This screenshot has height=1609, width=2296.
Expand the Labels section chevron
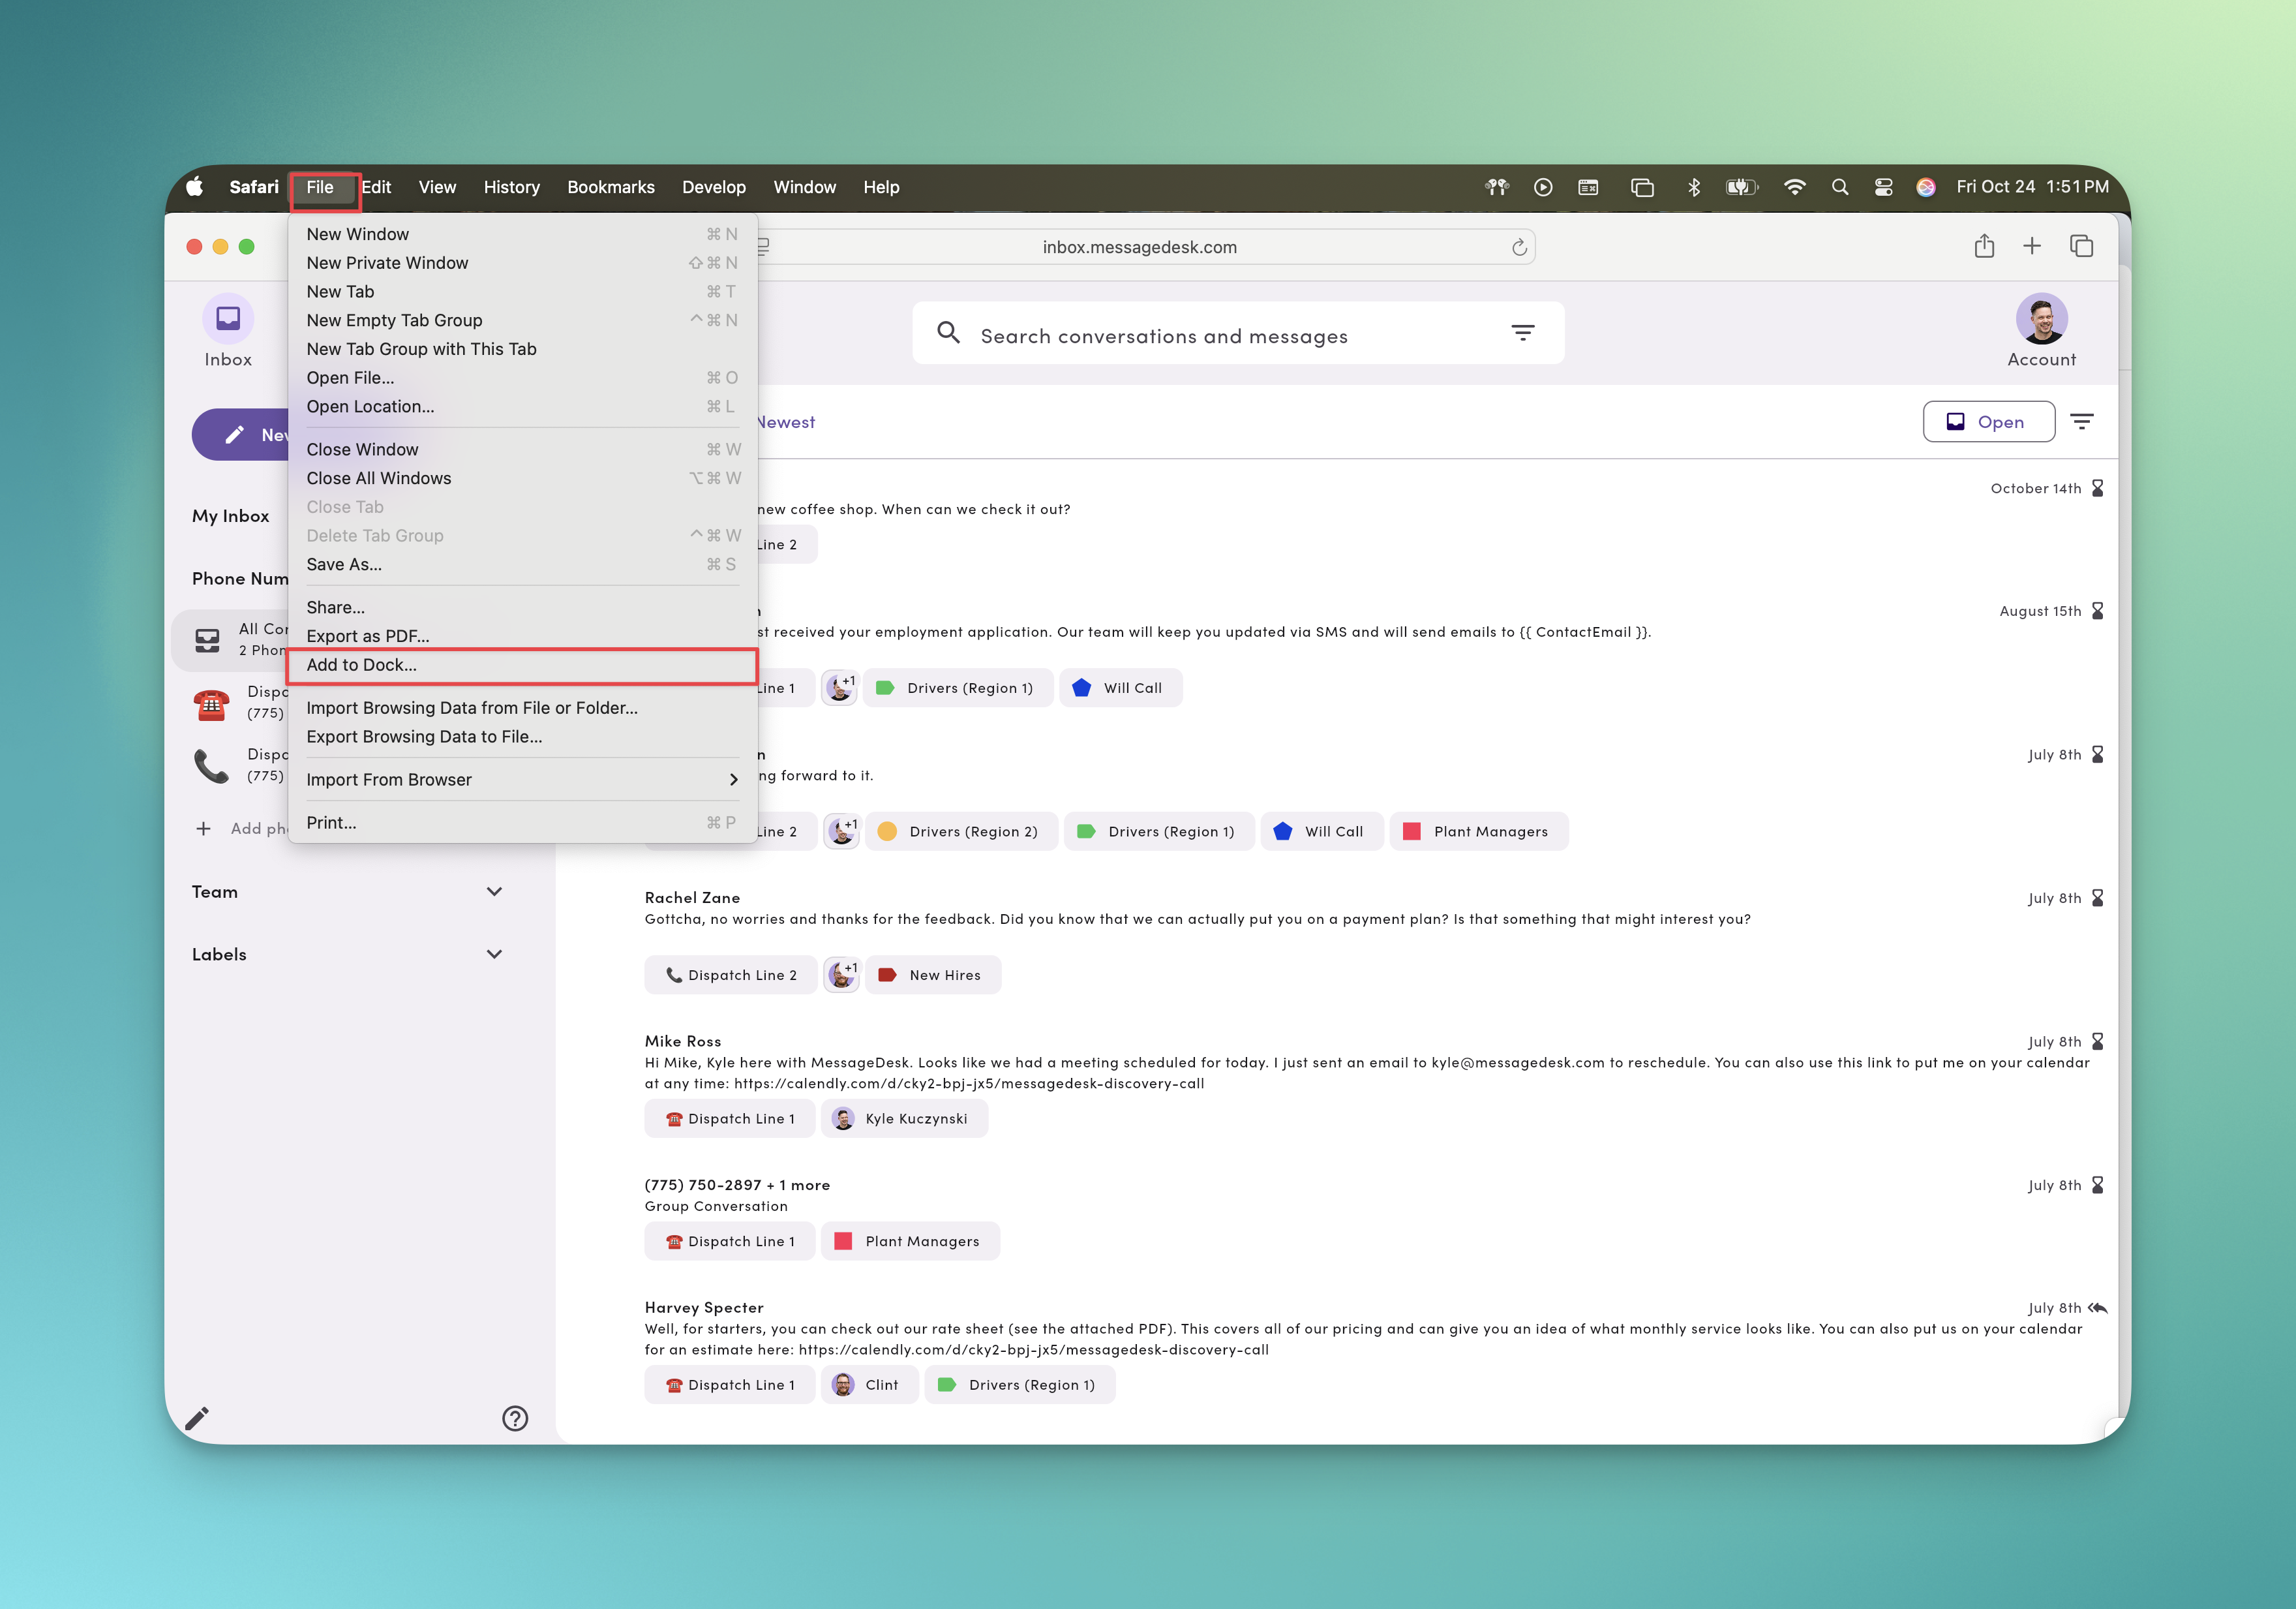[x=494, y=954]
